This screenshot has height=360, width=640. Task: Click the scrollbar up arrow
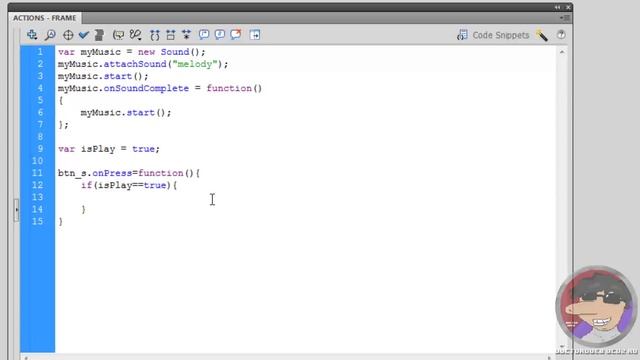(562, 52)
